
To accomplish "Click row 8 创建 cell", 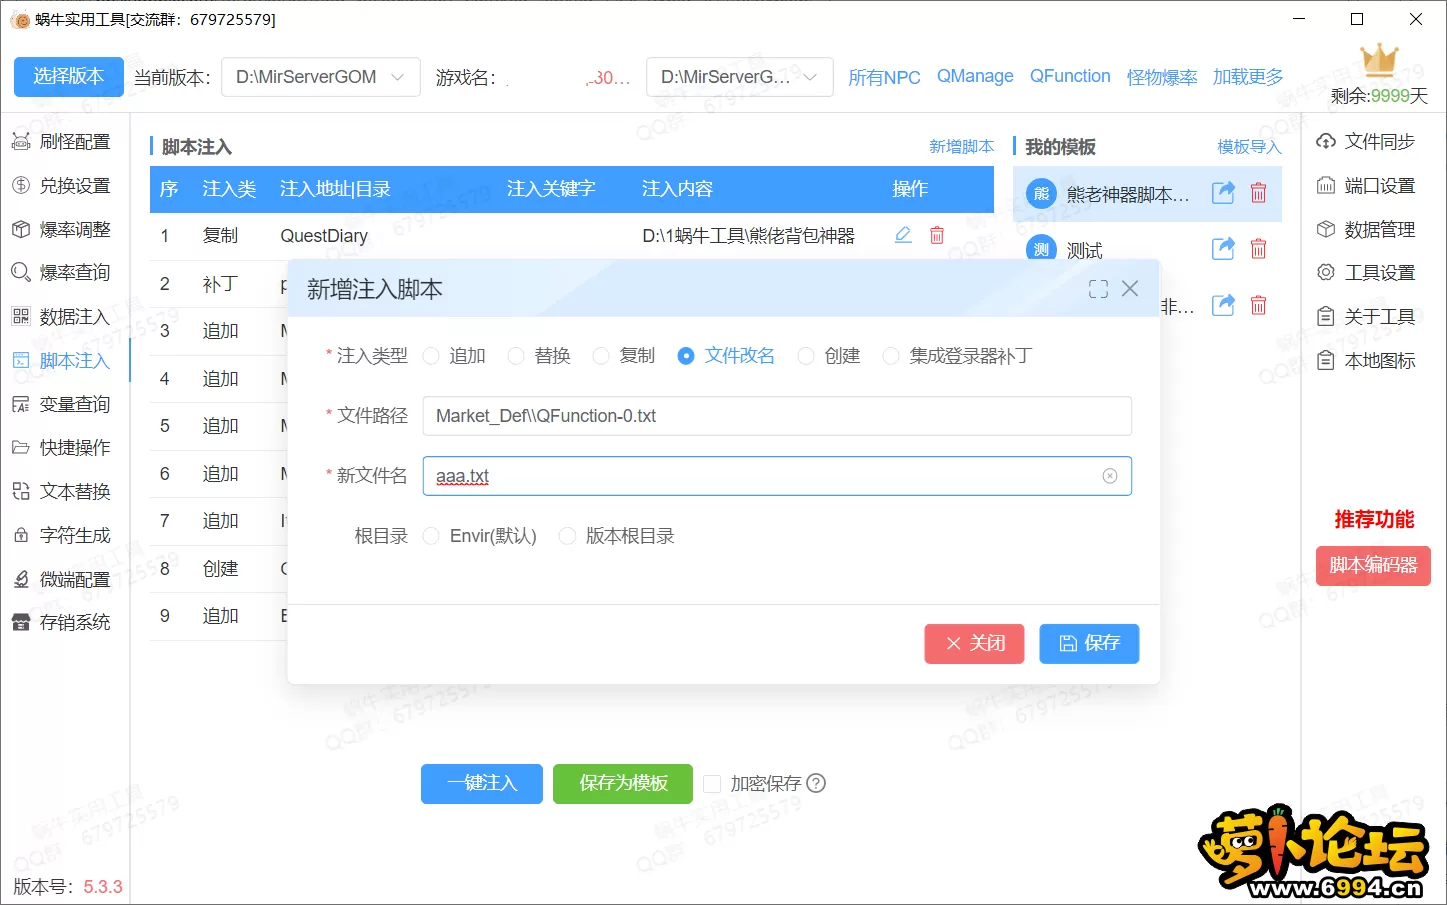I will tap(220, 569).
